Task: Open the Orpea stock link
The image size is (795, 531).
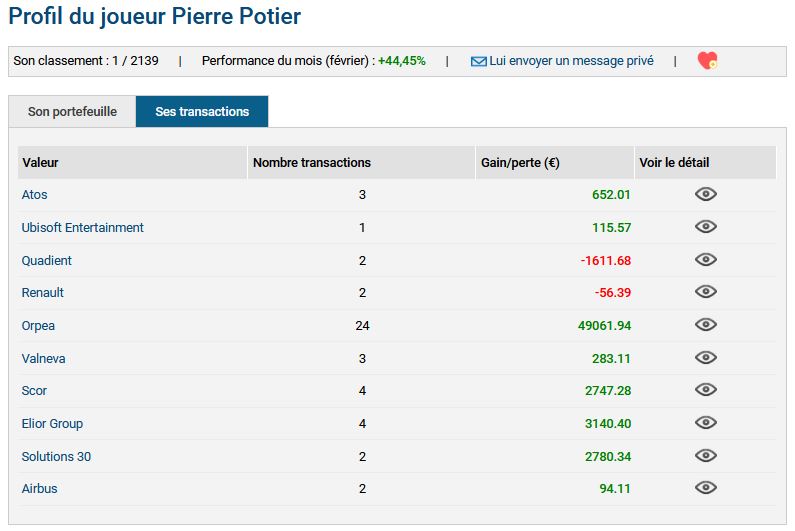Action: [38, 326]
